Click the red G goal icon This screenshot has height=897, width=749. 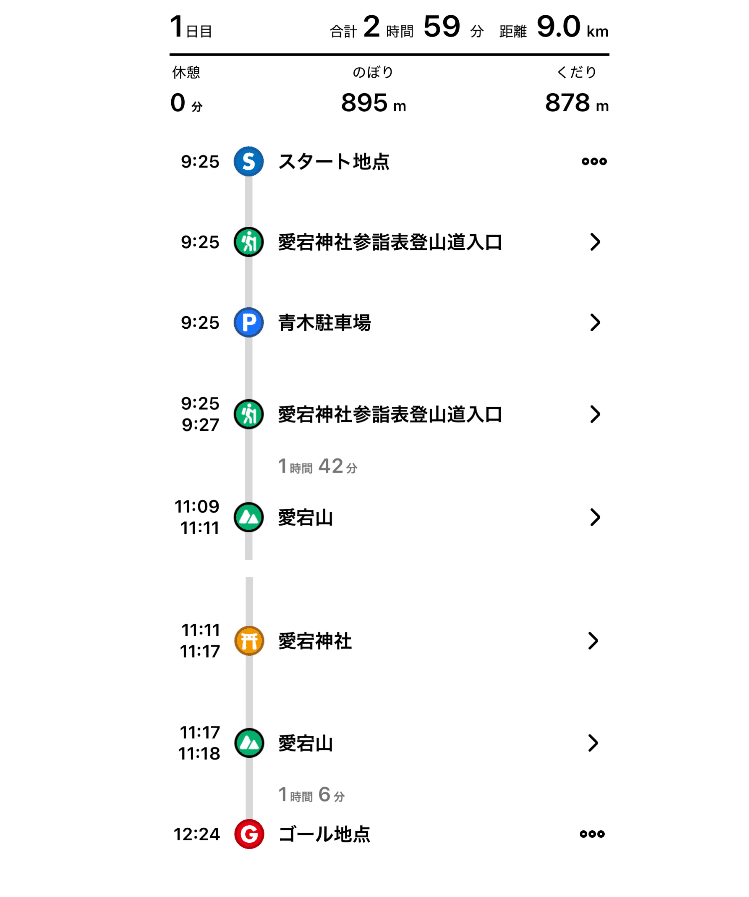[249, 833]
